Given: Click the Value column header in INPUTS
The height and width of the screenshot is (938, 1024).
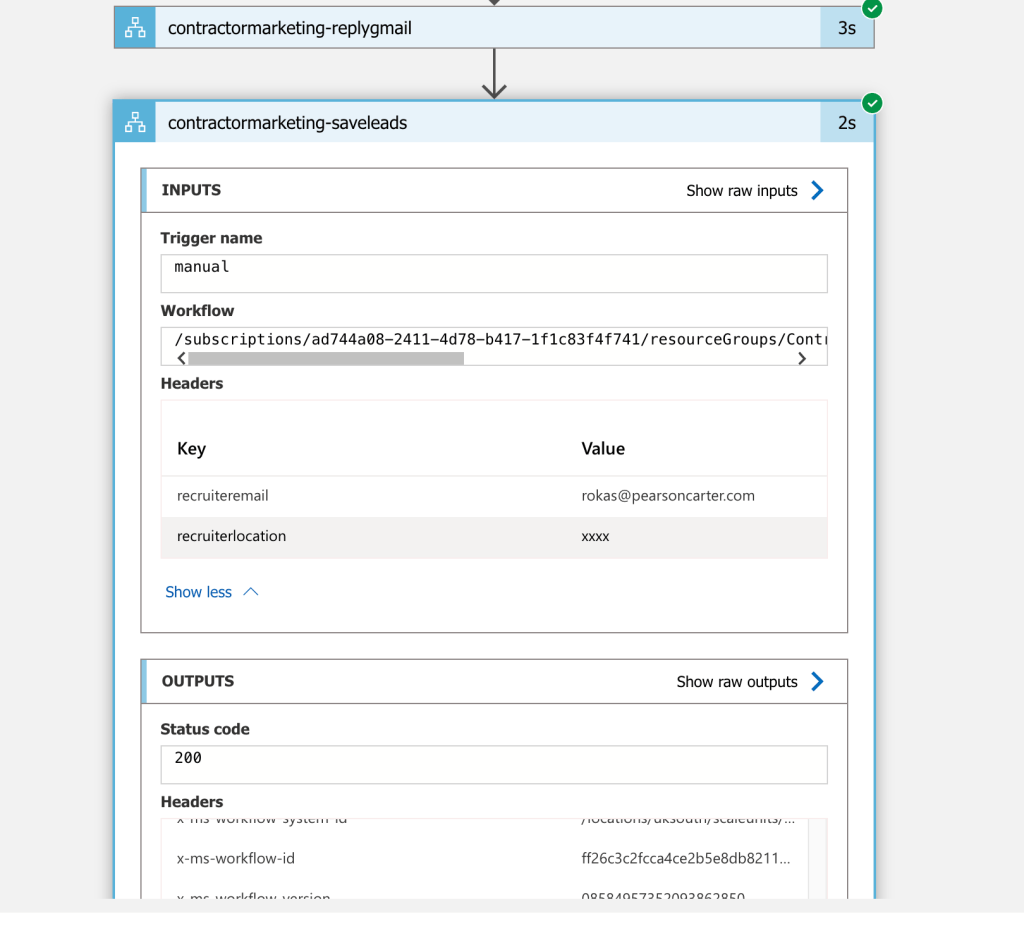Looking at the screenshot, I should pos(603,449).
